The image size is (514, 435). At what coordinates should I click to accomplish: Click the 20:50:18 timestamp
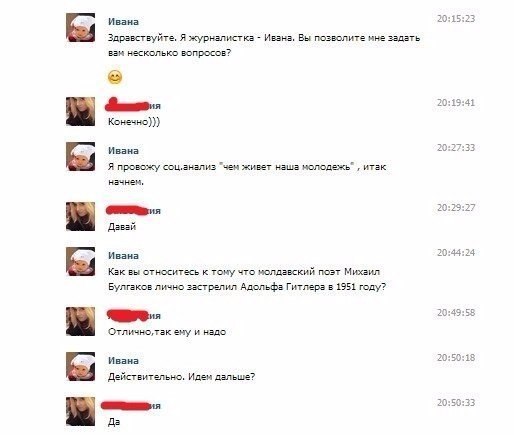coord(456,358)
